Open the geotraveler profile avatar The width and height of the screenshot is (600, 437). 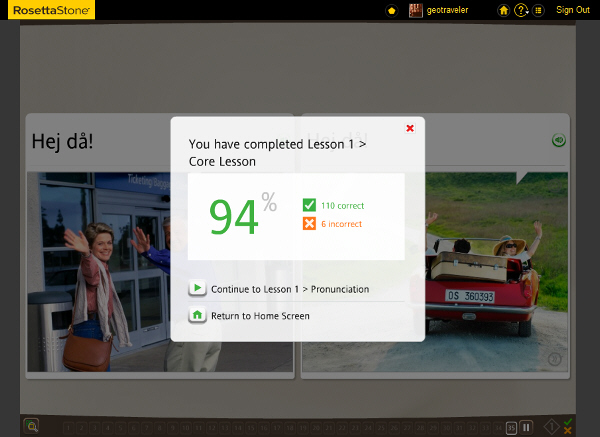(416, 10)
